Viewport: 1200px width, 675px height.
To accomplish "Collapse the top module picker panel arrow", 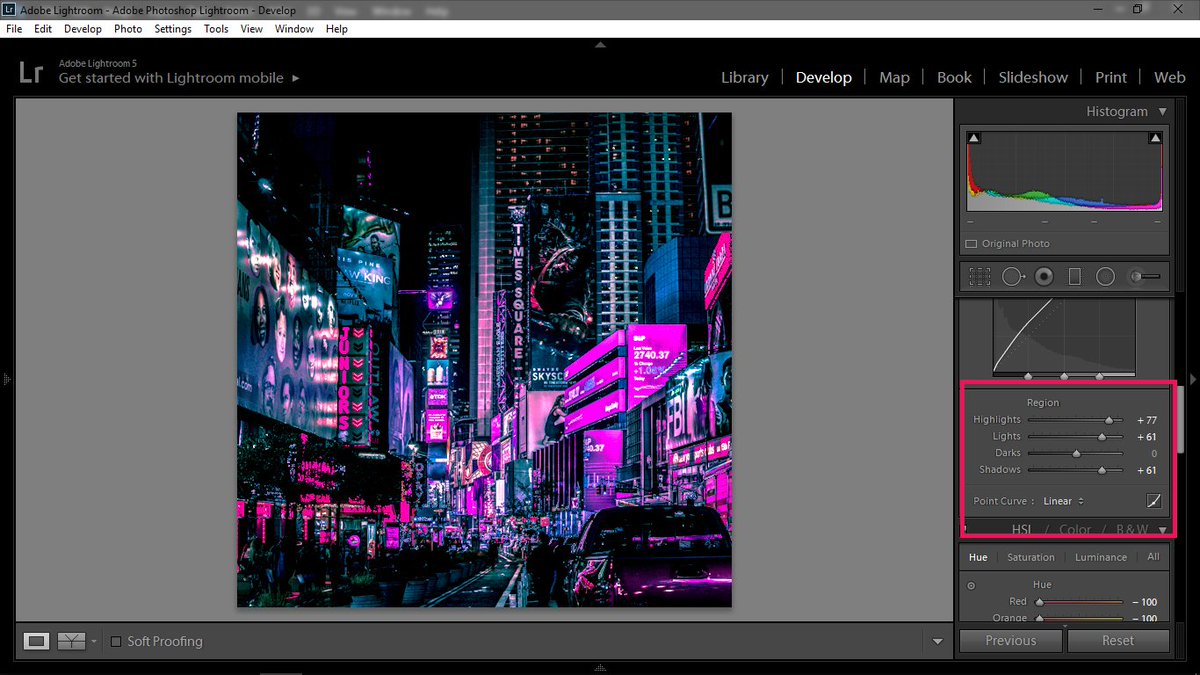I will tap(600, 44).
